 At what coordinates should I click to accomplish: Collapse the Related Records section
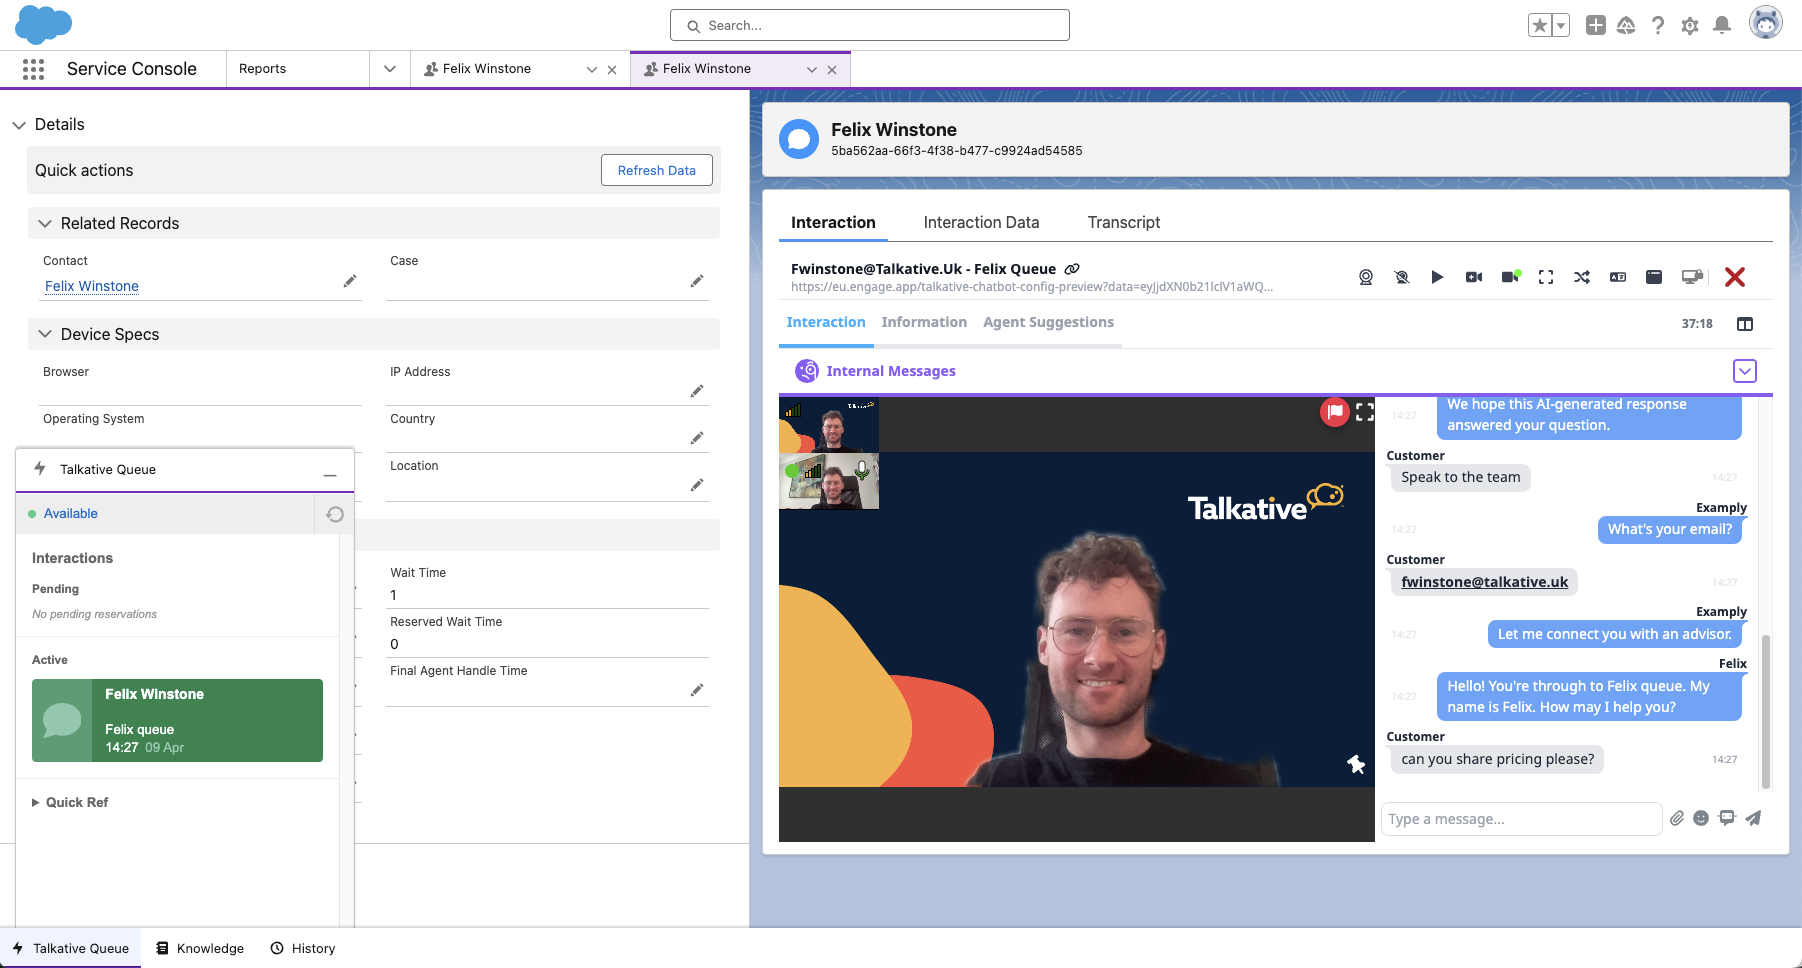[45, 224]
